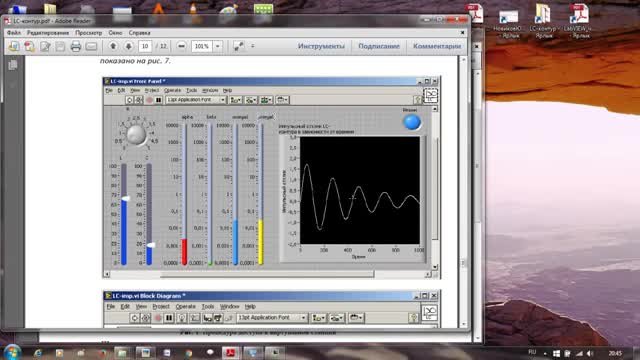Go to previous page with up arrow

click(113, 46)
